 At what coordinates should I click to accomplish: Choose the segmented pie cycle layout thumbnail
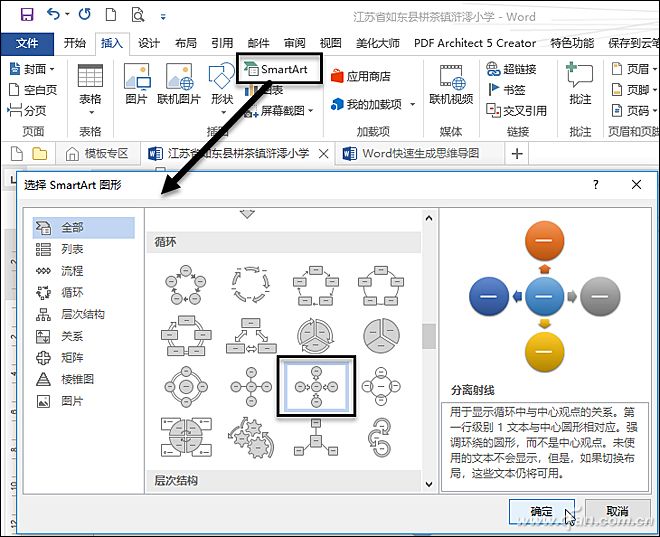click(x=381, y=335)
